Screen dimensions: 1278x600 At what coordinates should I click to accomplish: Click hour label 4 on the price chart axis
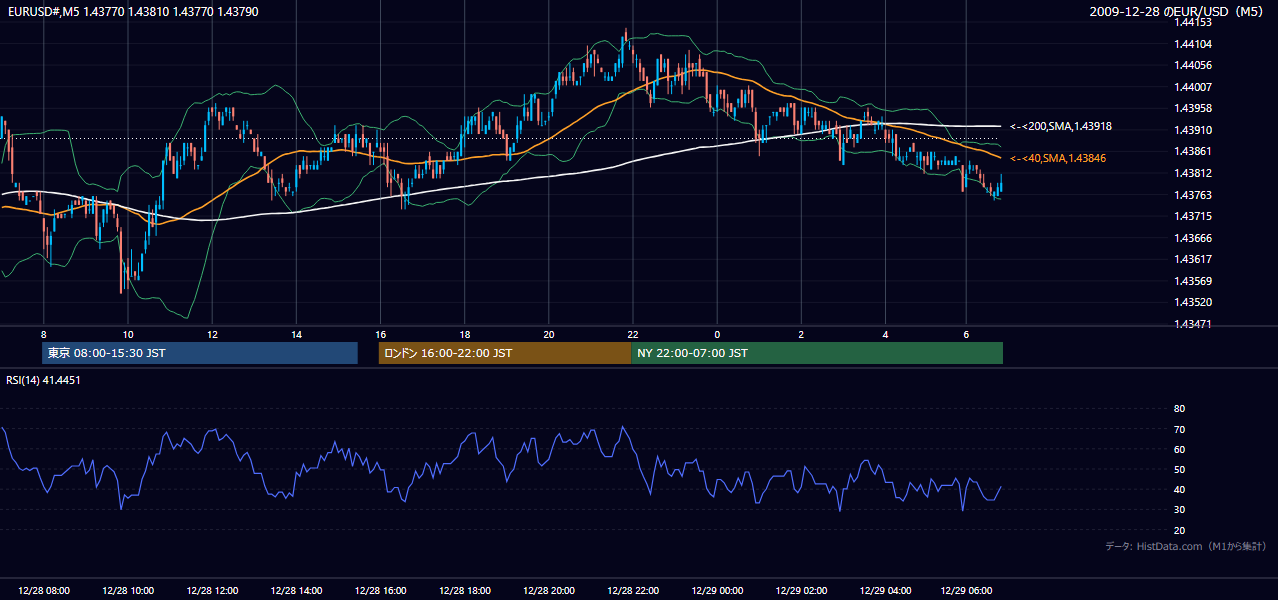click(x=886, y=334)
